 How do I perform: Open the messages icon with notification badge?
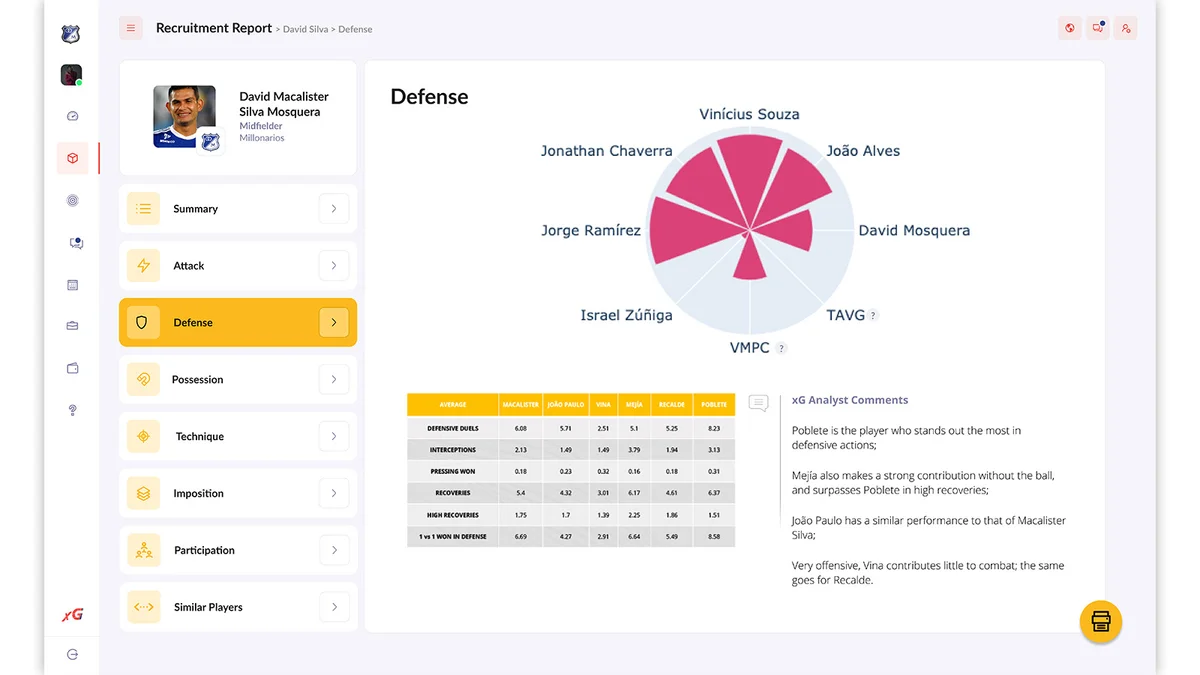pyautogui.click(x=1097, y=28)
